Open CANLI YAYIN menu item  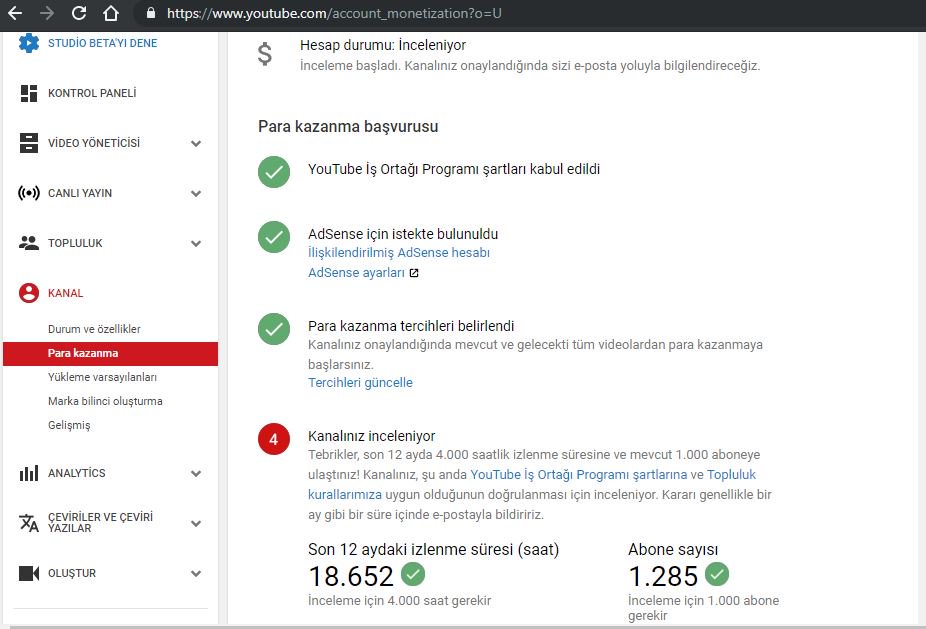pyautogui.click(x=80, y=193)
